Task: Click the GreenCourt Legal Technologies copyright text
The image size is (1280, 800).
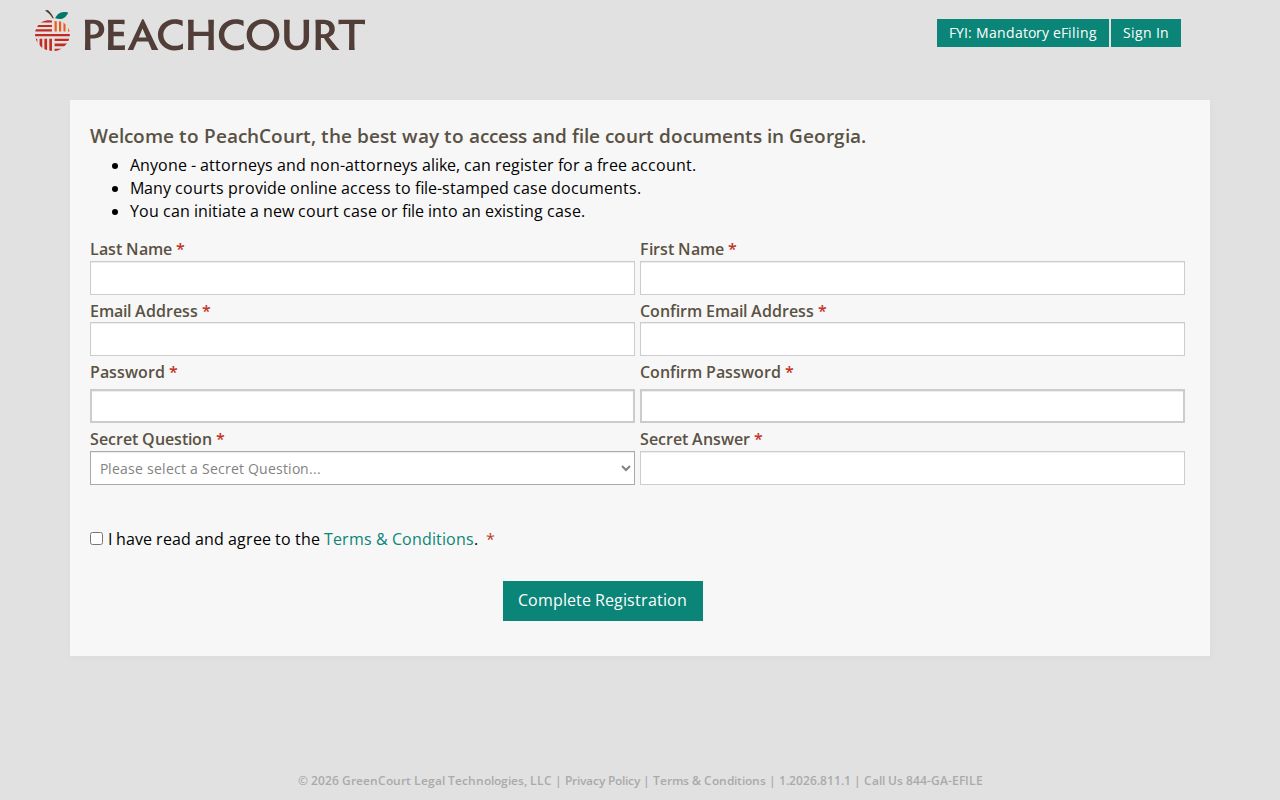Action: click(424, 781)
